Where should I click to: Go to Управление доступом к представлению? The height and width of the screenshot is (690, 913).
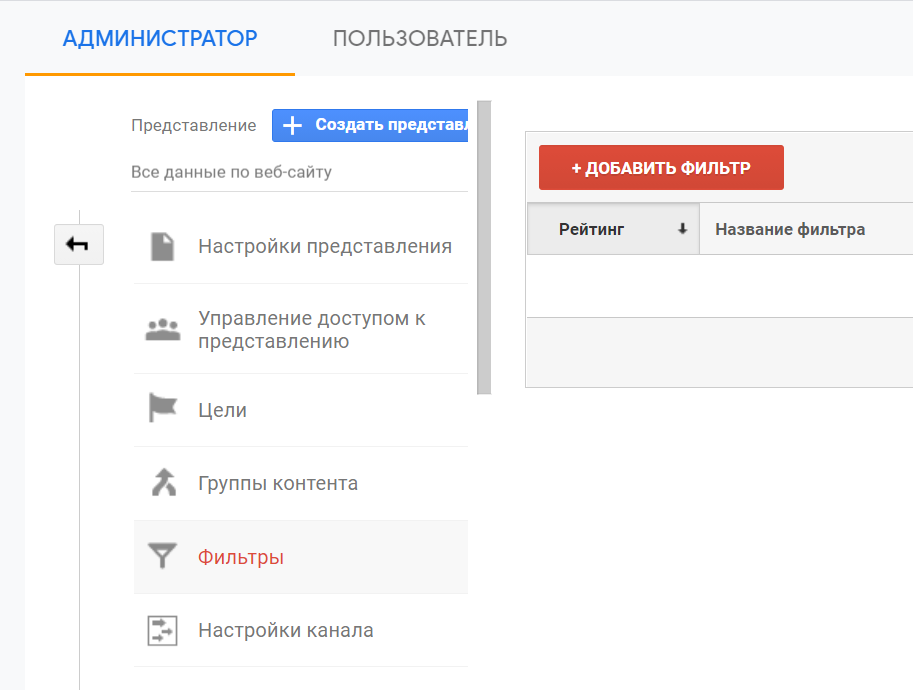coord(312,330)
